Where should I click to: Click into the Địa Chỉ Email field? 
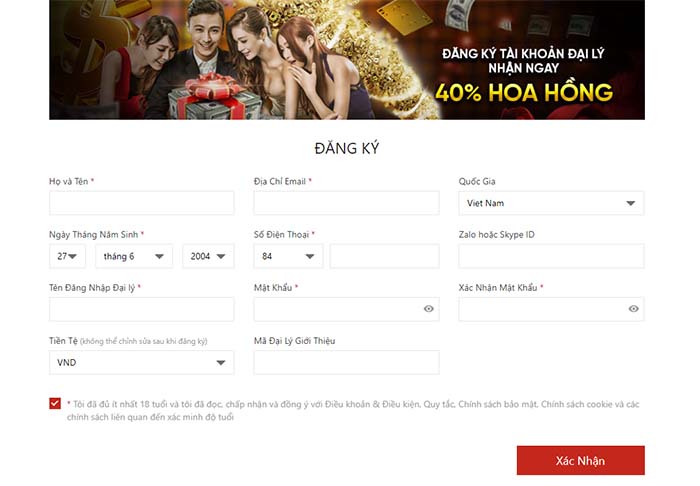346,203
